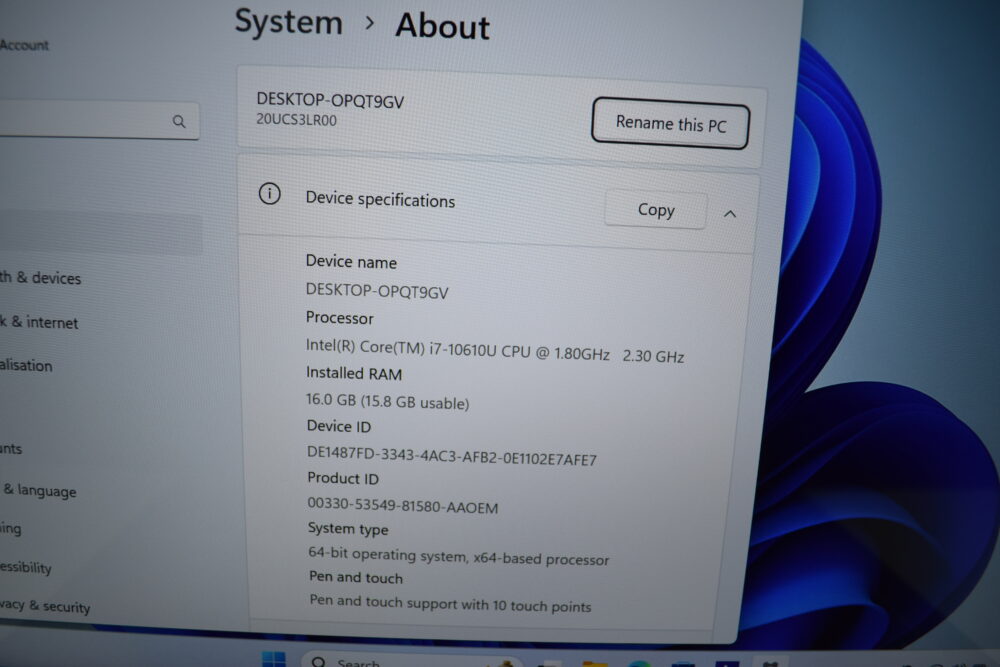1000x667 pixels.
Task: Click the Account text in sidebar
Action: point(24,45)
